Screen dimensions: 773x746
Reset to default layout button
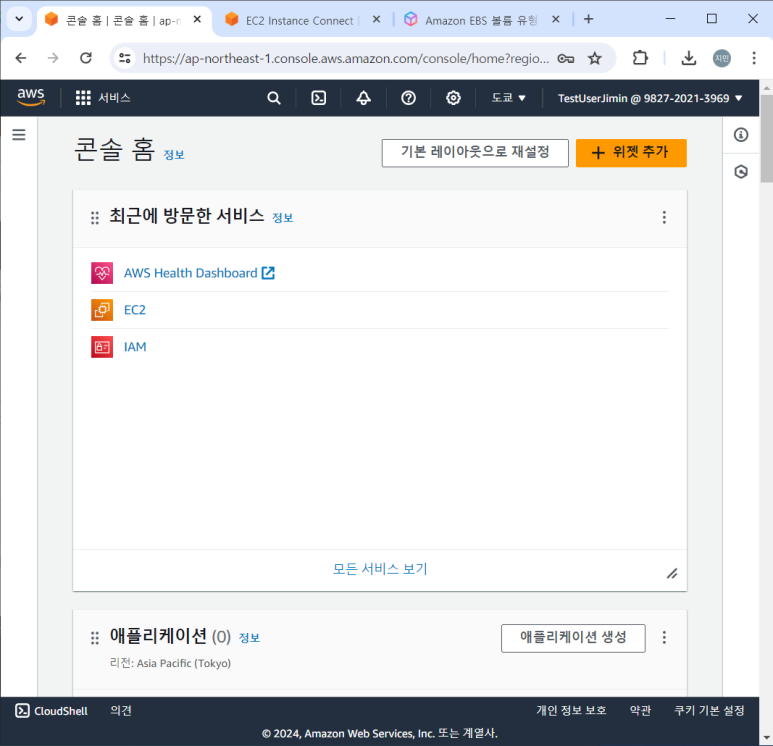click(475, 153)
